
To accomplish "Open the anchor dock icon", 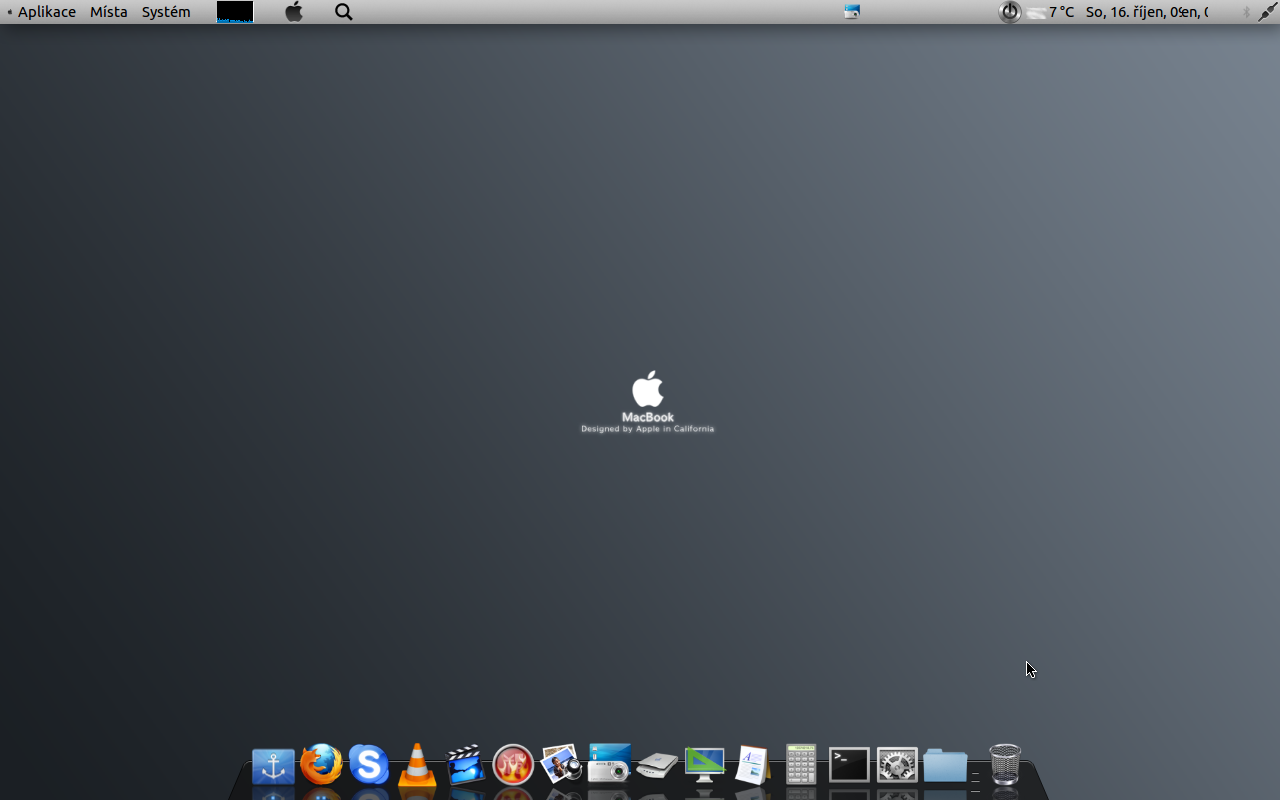I will pyautogui.click(x=273, y=766).
